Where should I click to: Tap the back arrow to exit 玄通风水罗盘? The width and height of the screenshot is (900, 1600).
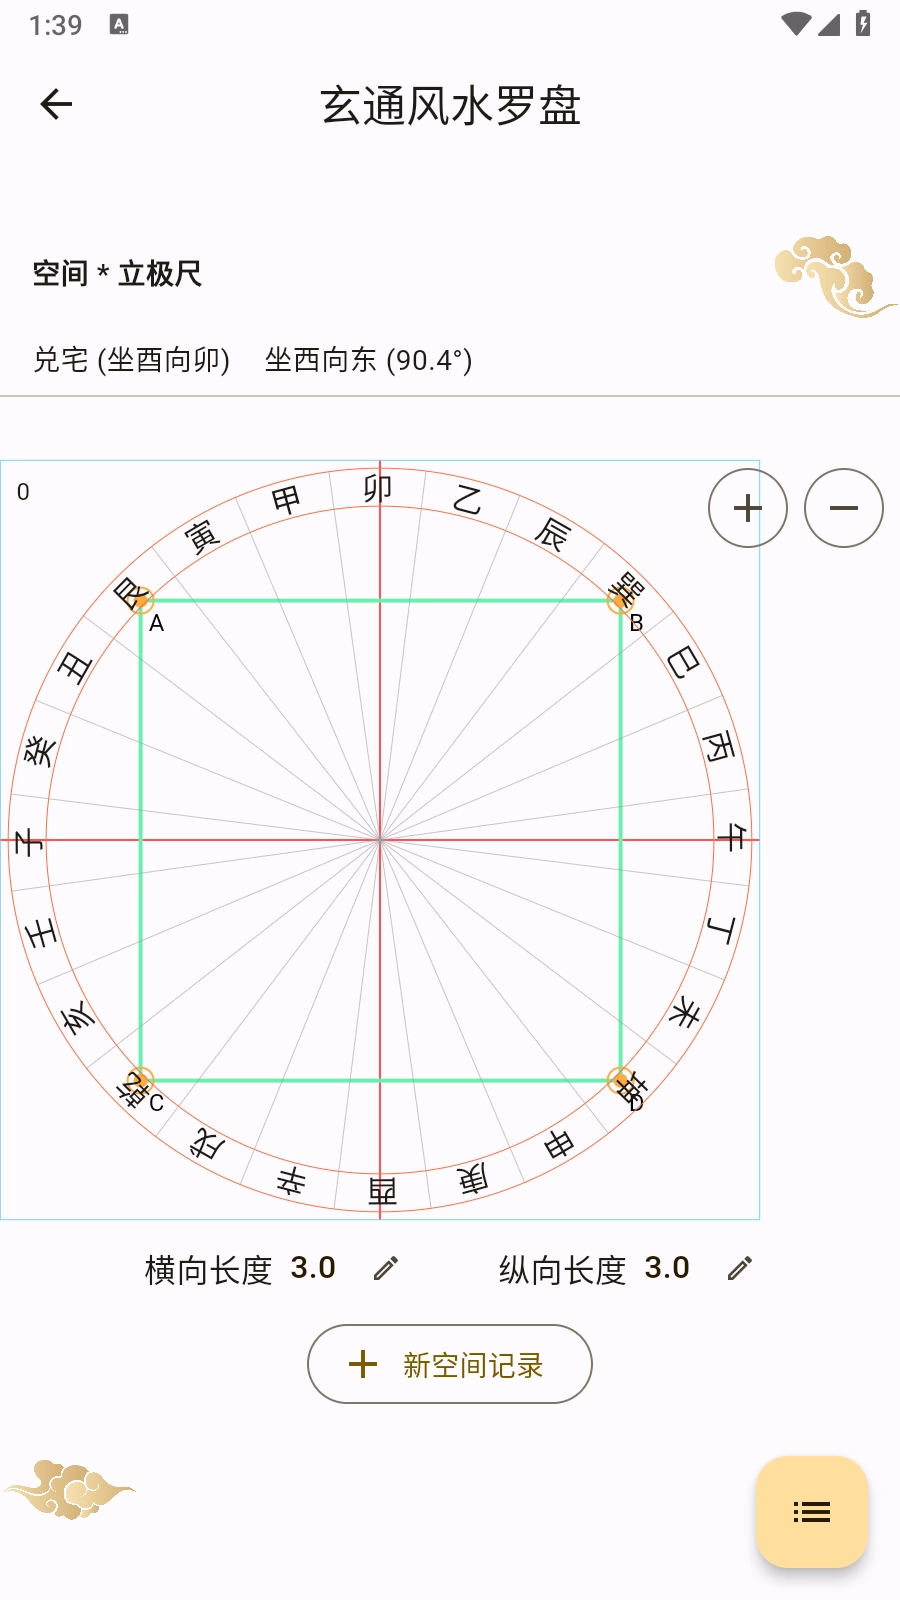(x=57, y=103)
